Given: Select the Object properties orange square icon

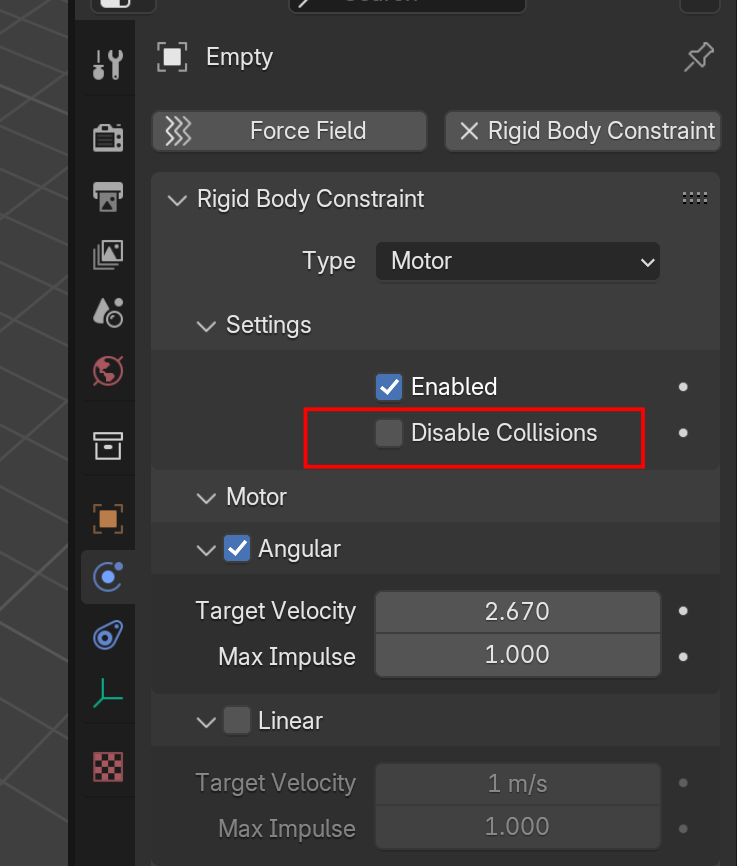Looking at the screenshot, I should click(107, 518).
